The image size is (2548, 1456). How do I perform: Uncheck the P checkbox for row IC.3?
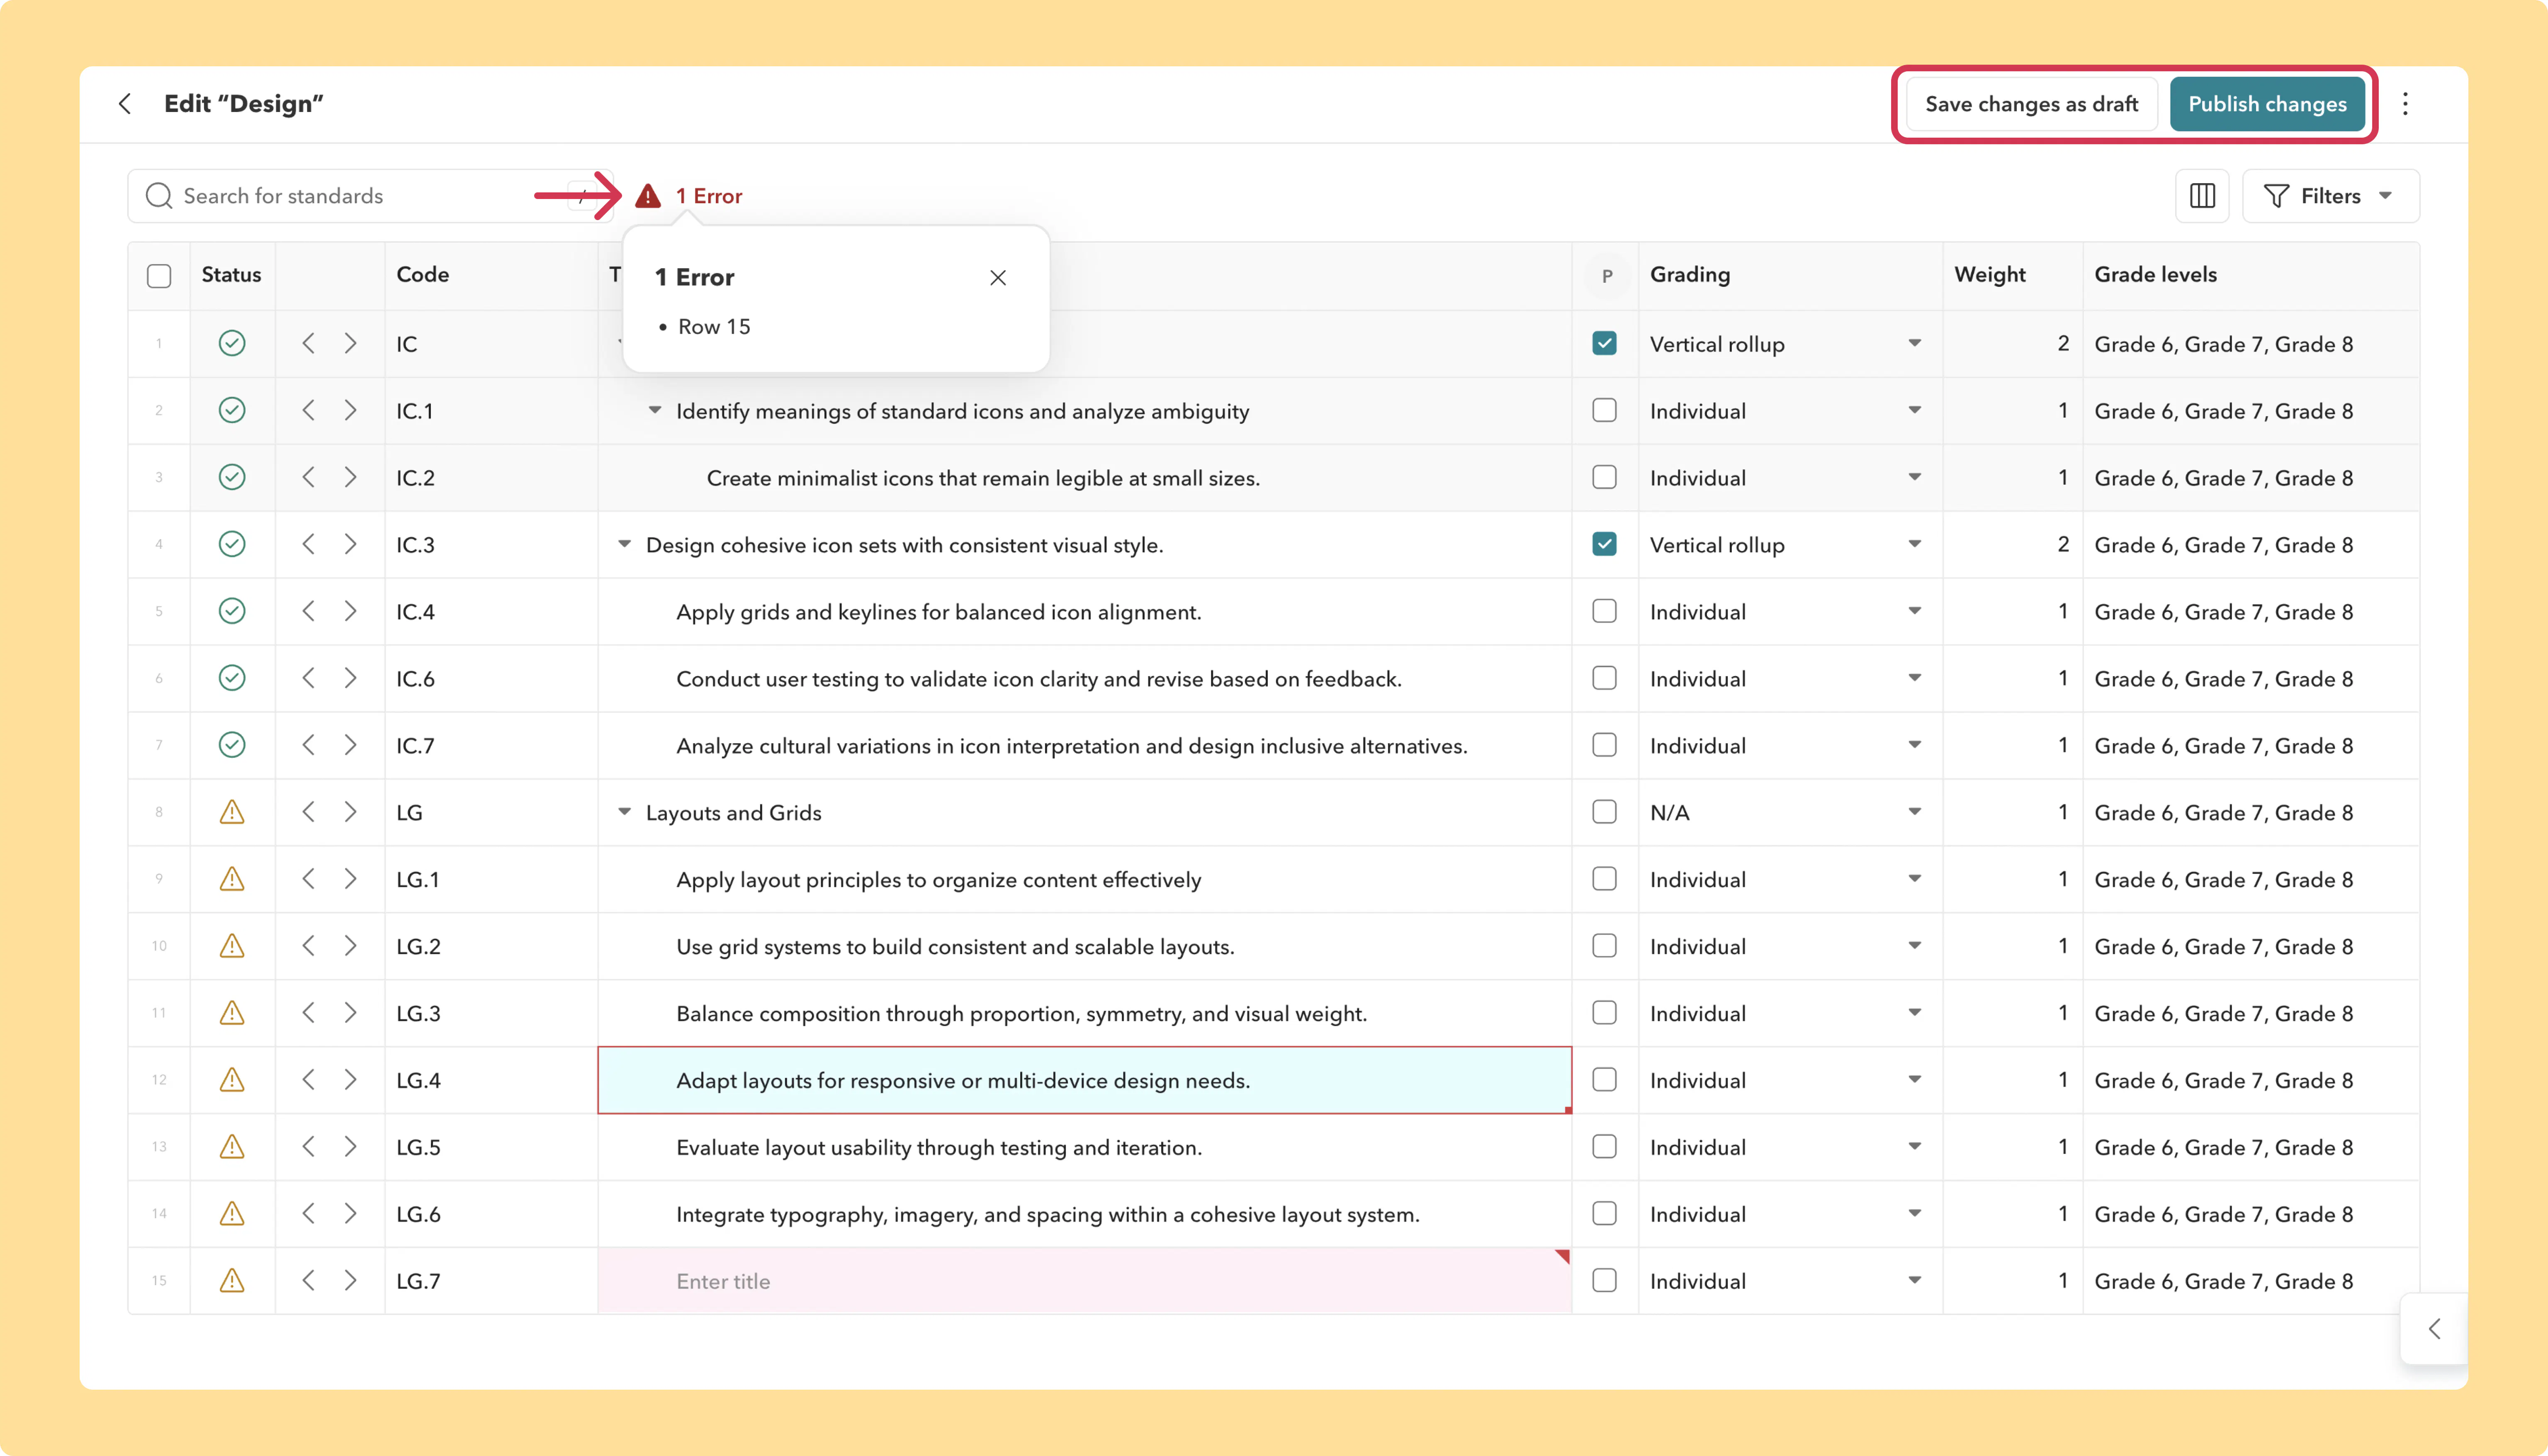[x=1604, y=544]
